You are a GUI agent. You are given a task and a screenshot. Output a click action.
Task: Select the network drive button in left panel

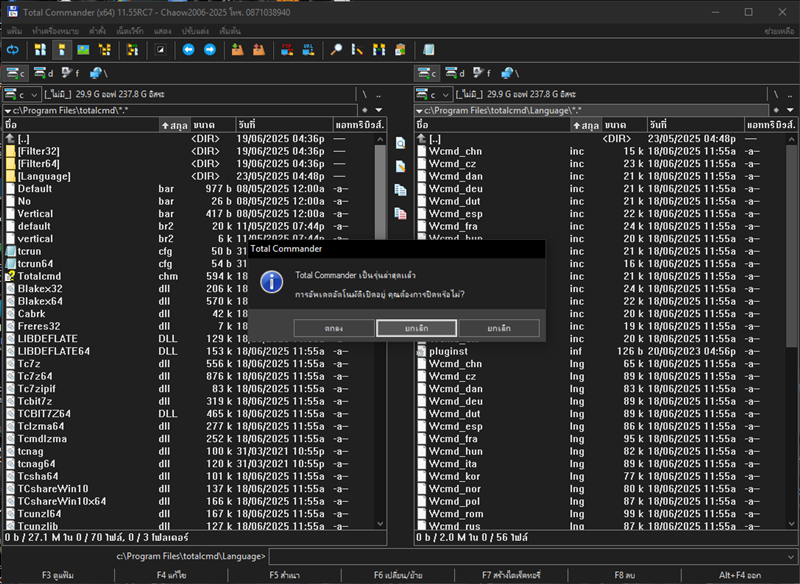point(97,73)
